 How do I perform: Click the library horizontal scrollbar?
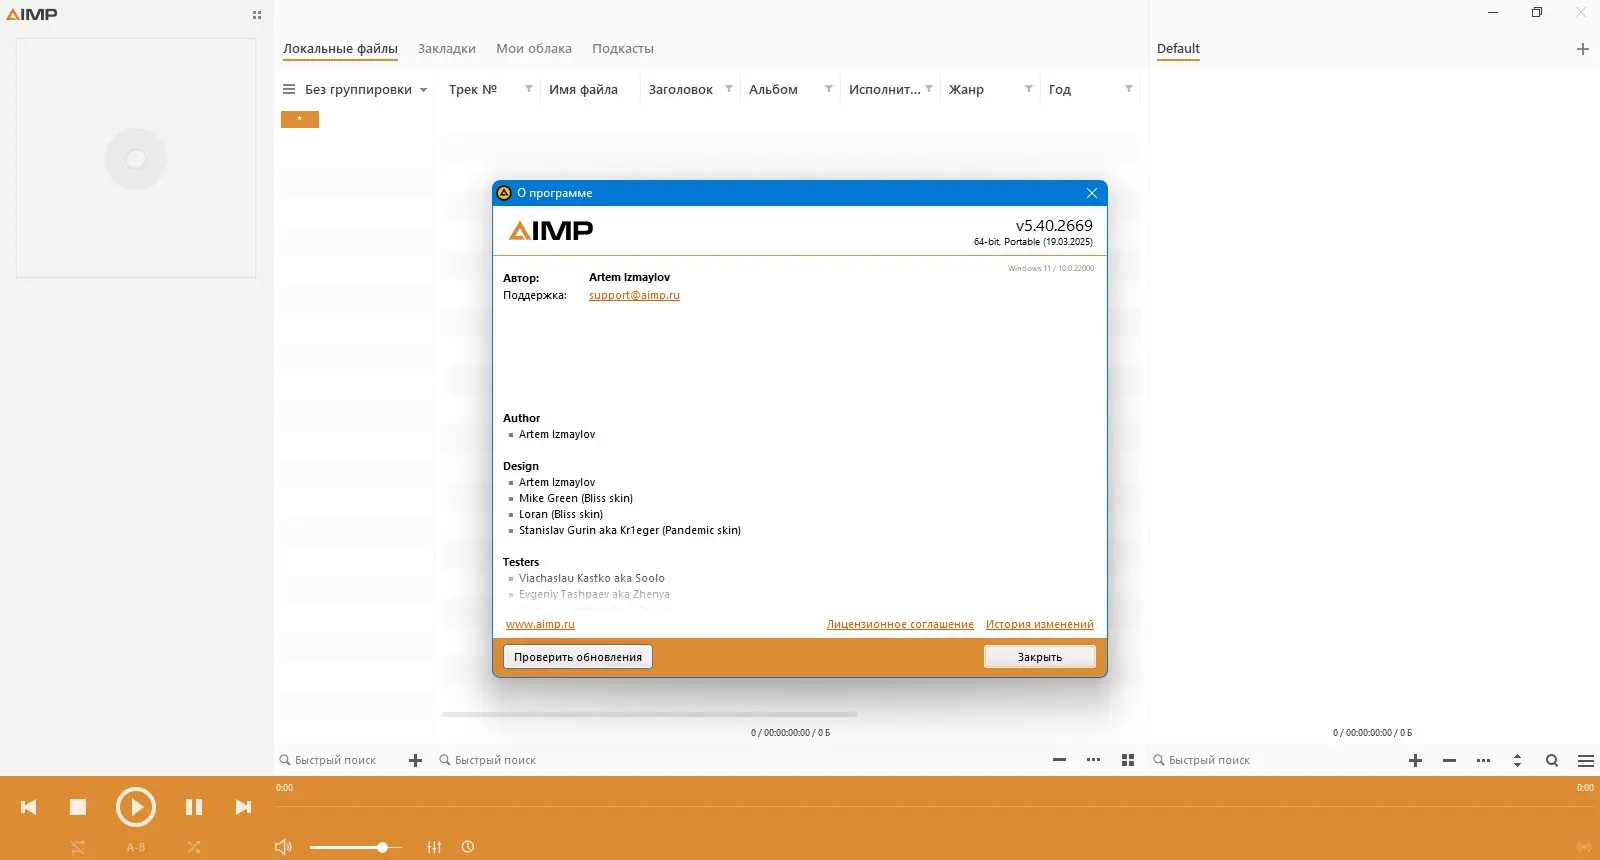click(649, 714)
